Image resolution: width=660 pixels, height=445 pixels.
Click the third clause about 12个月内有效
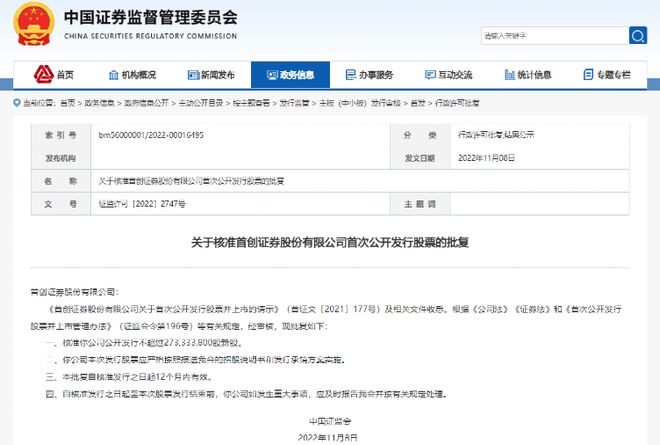(129, 377)
